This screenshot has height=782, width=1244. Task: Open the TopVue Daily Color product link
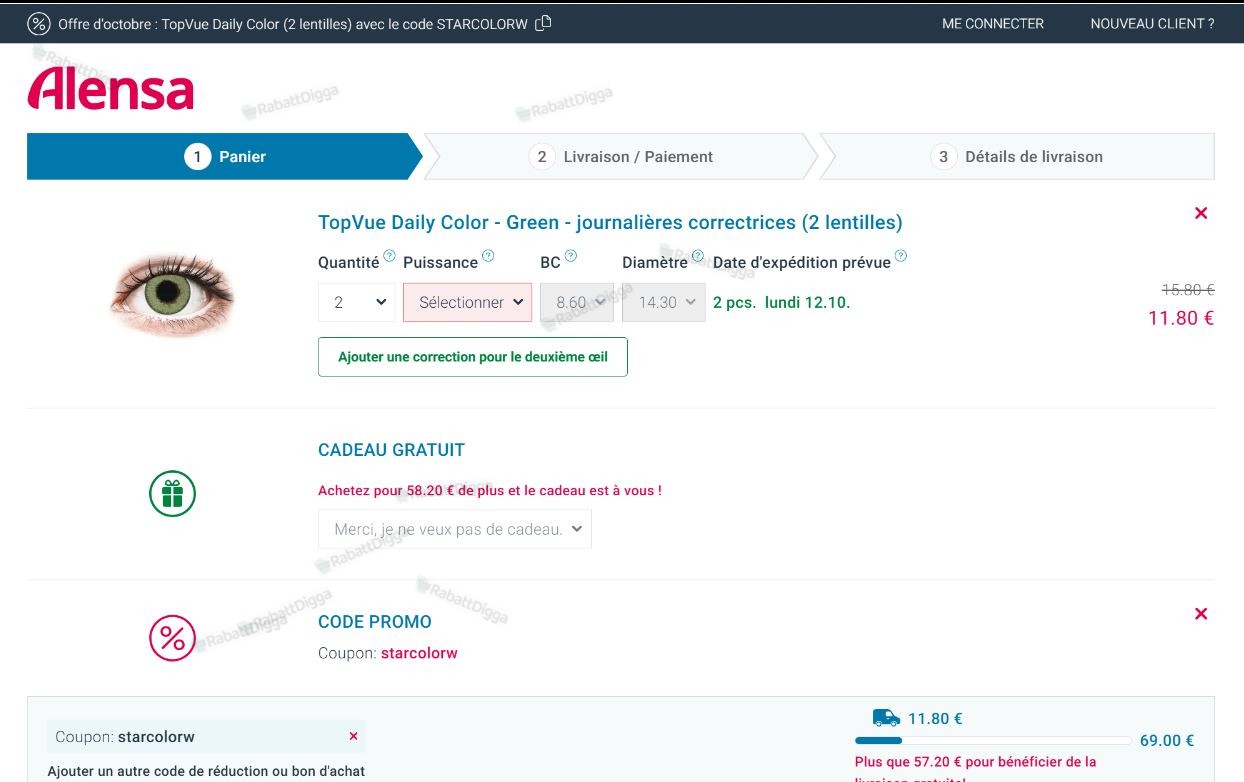coord(610,222)
